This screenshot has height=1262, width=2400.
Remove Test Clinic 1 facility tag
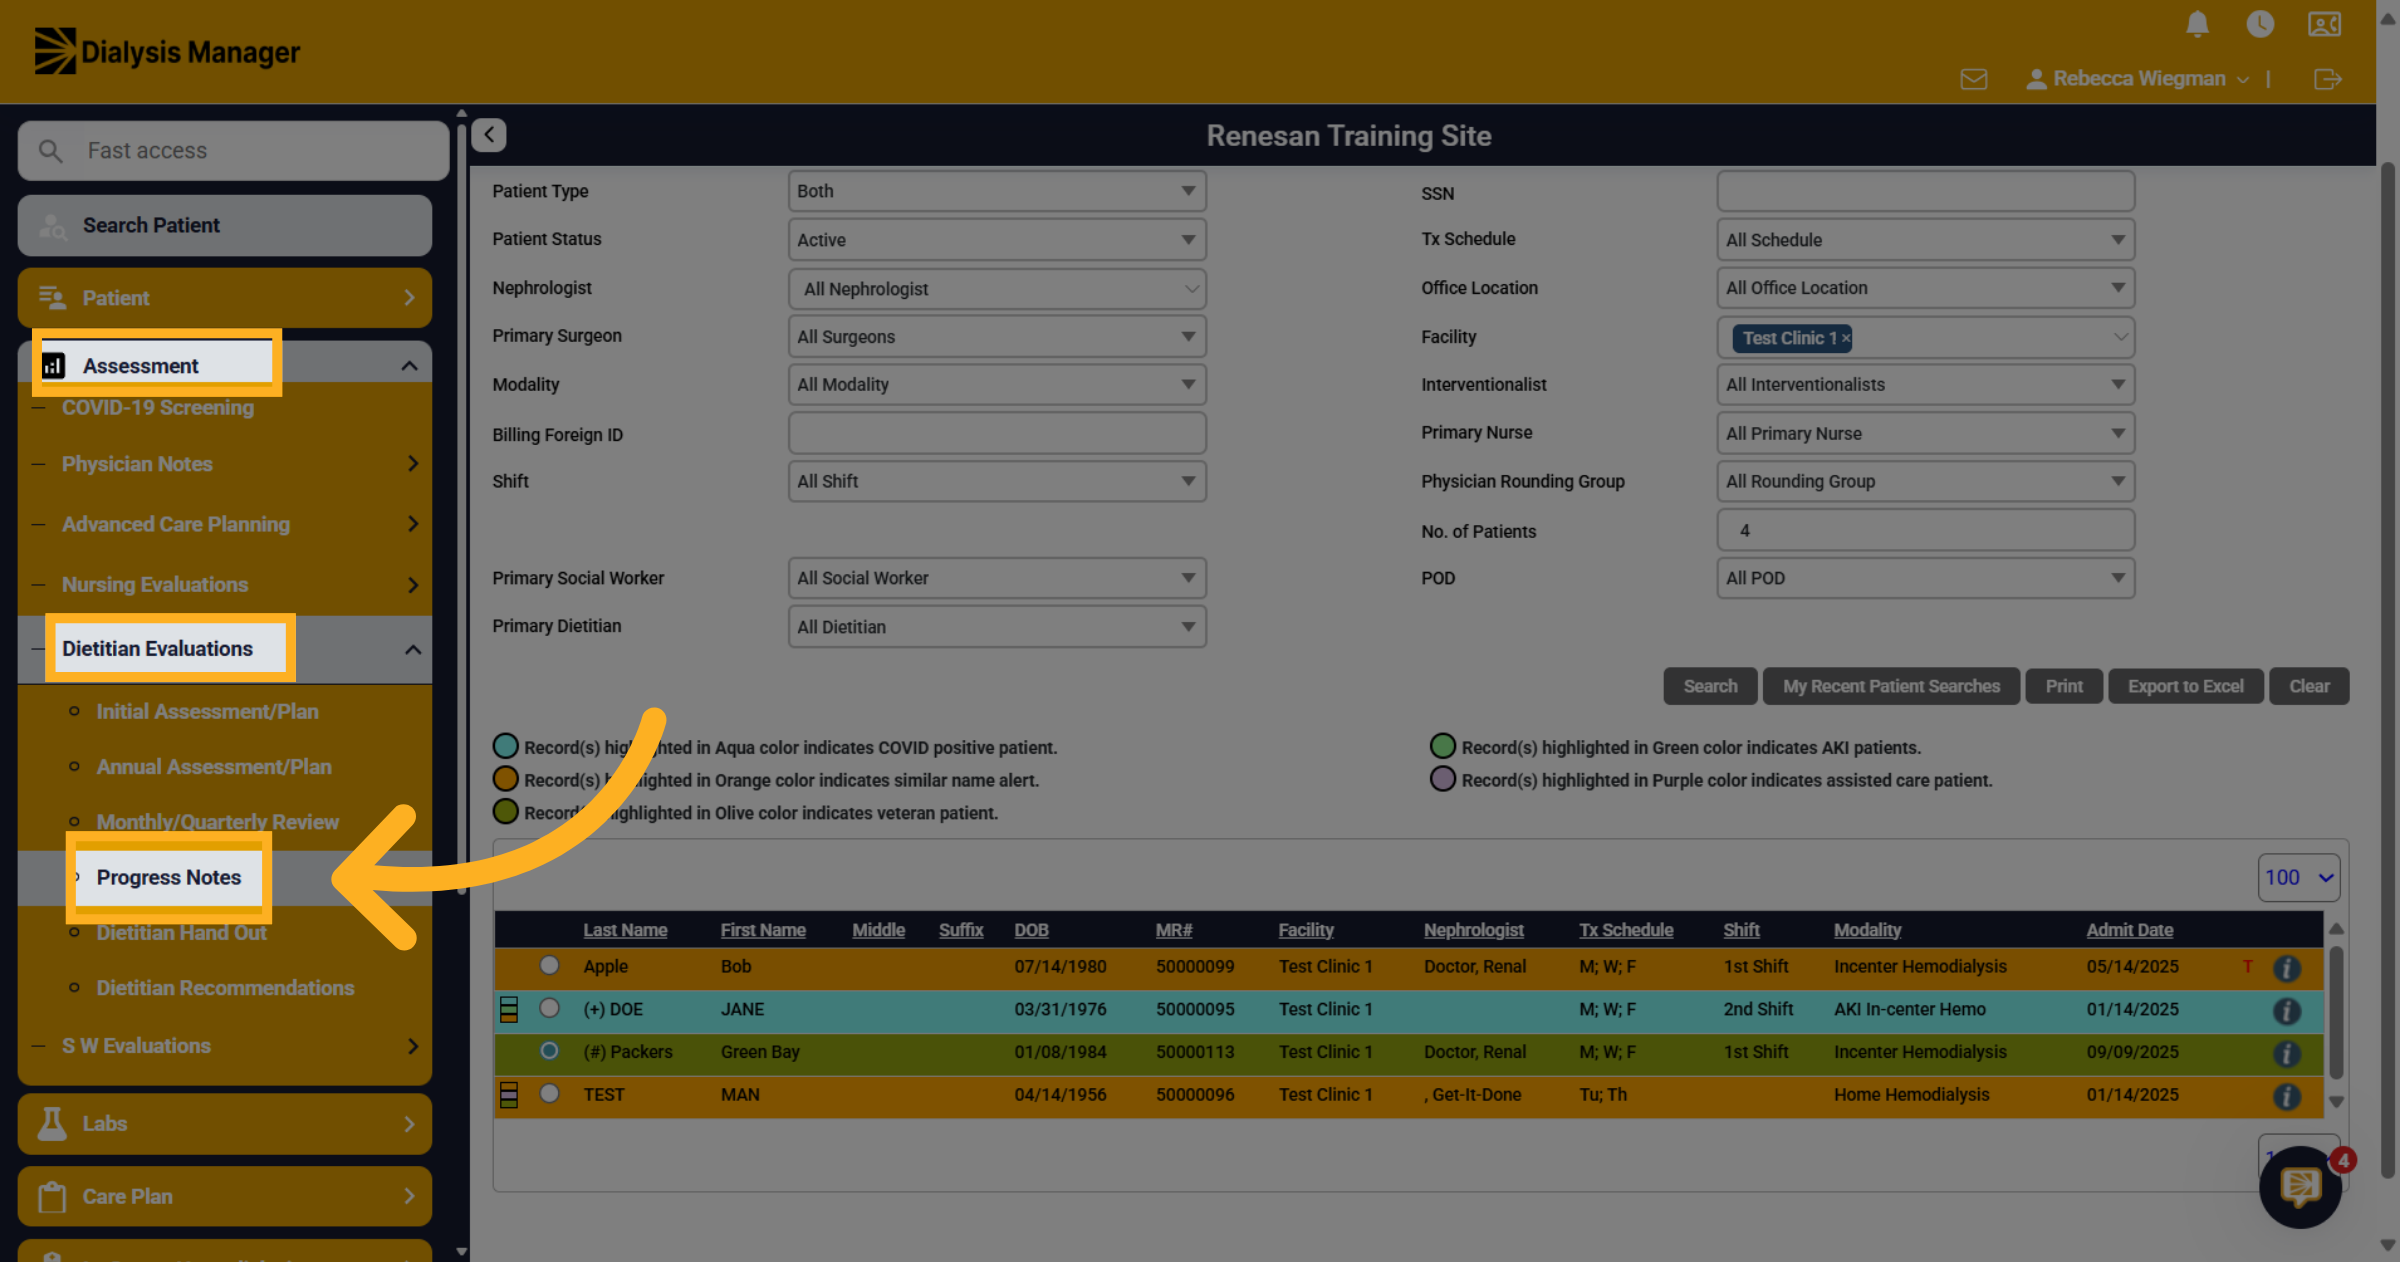click(1846, 338)
